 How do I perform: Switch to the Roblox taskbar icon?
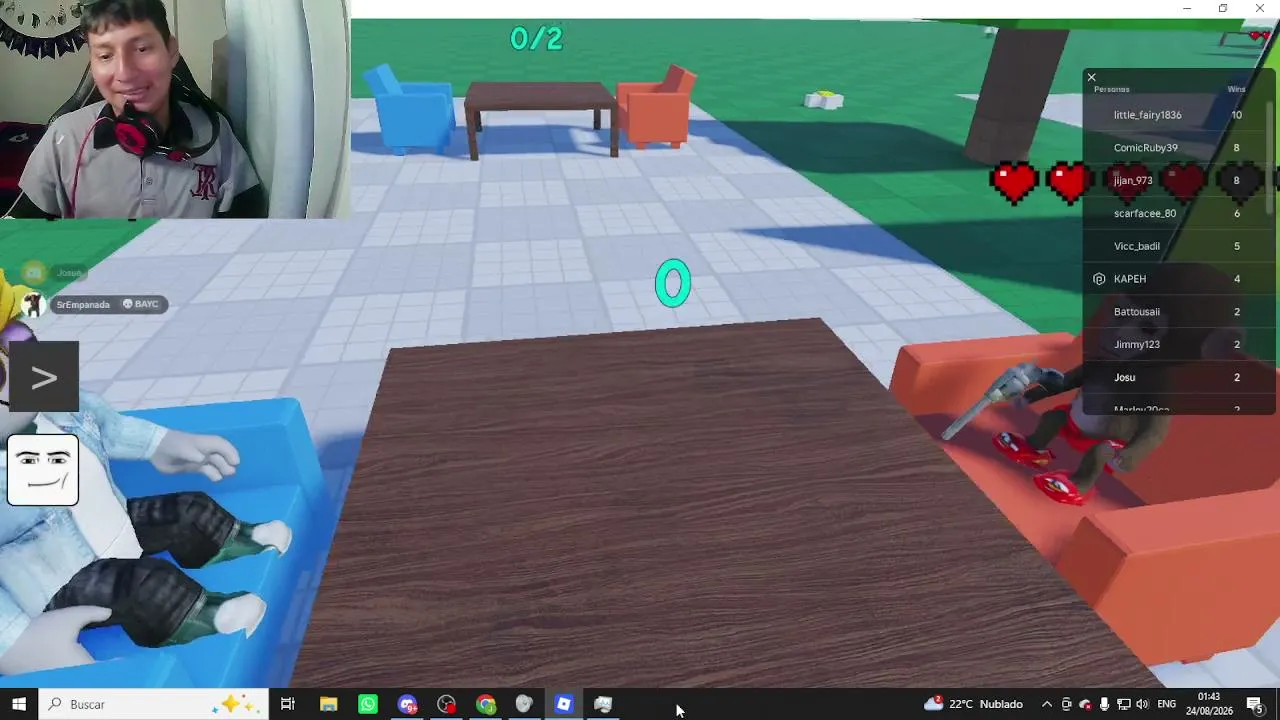(564, 704)
